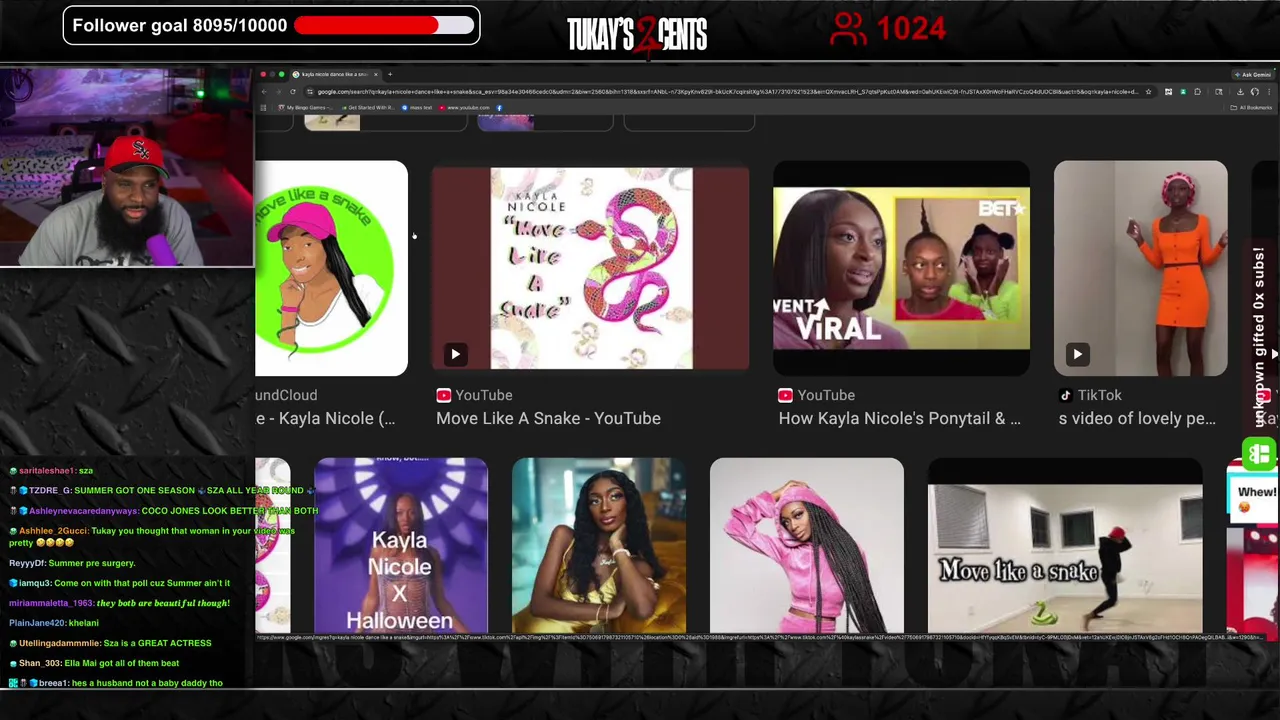Click the Ask Gemini button
1280x720 pixels.
coord(1254,75)
